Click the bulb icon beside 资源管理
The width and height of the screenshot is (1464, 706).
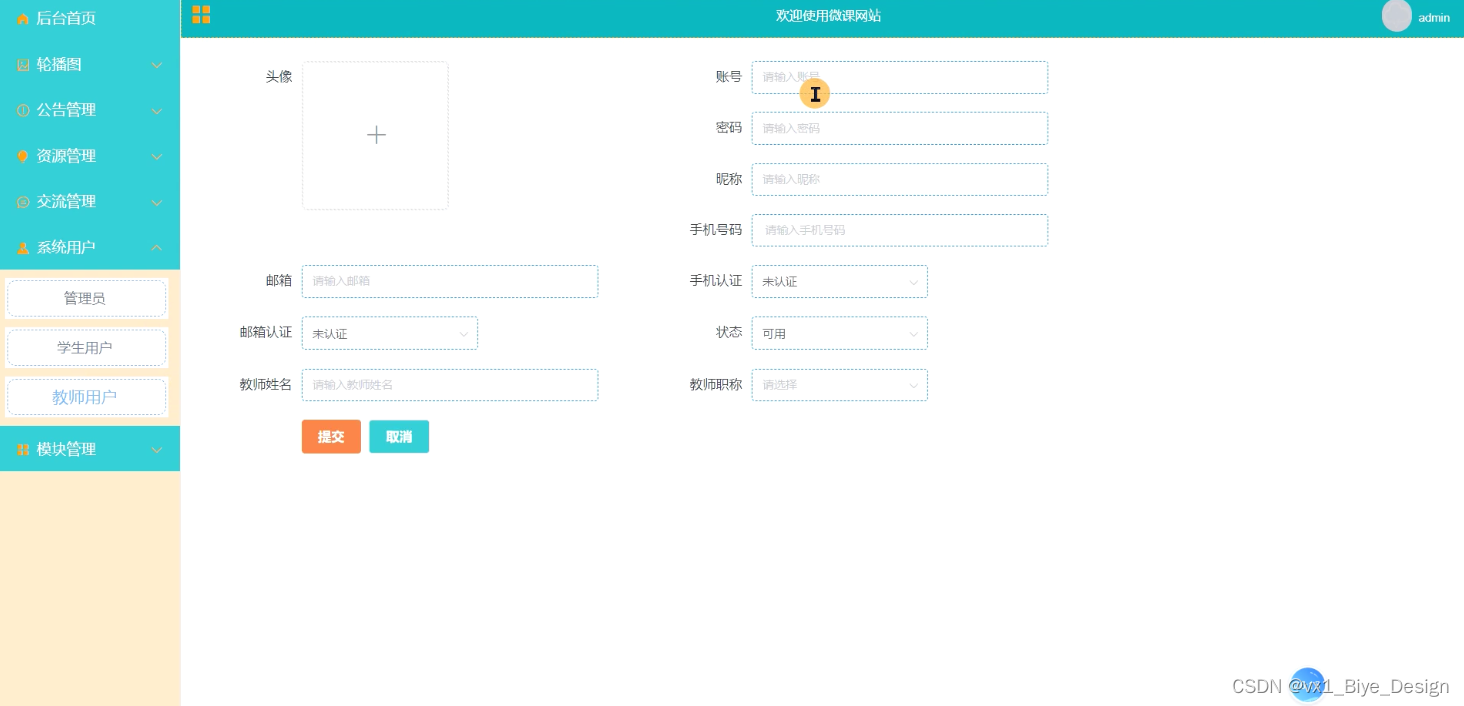[x=23, y=156]
